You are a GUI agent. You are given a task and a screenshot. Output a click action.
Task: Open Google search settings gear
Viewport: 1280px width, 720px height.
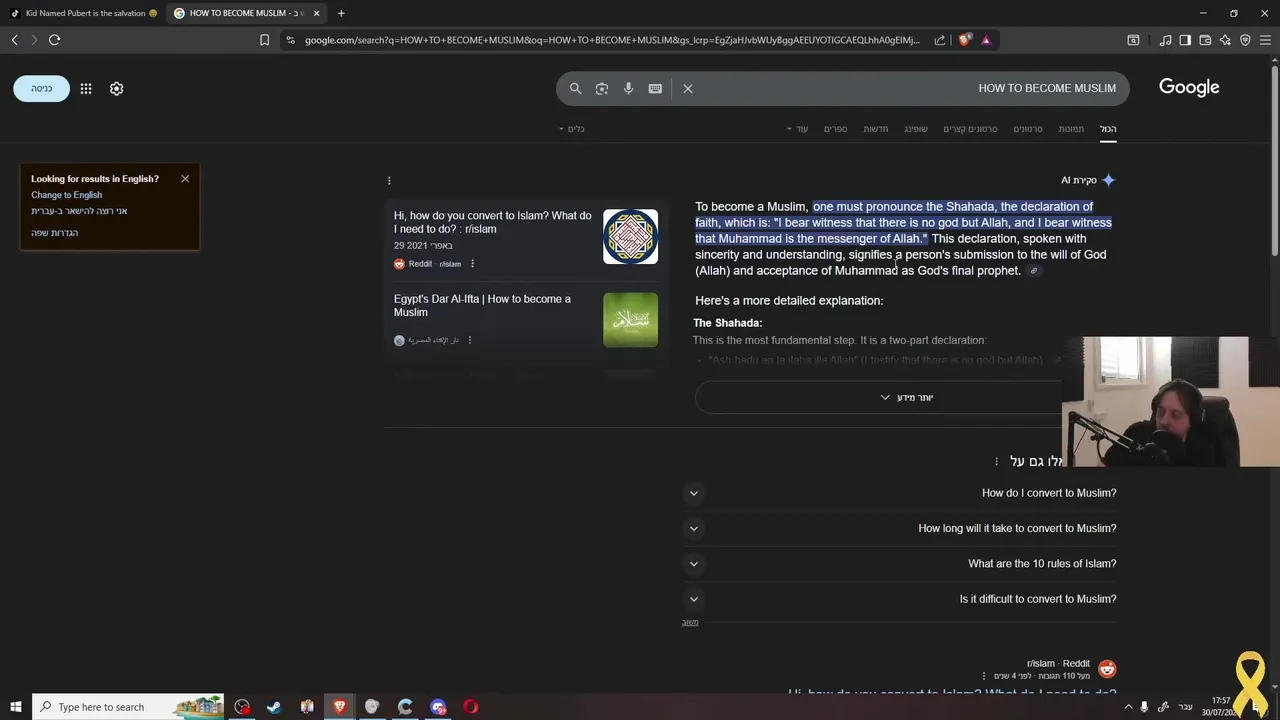click(x=116, y=88)
